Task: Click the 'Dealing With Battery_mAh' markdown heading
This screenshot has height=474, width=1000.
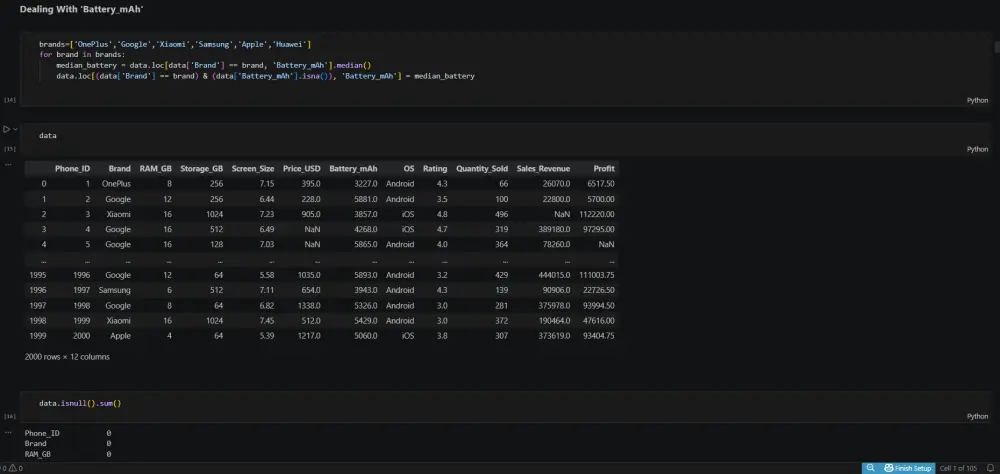Action: (x=81, y=10)
